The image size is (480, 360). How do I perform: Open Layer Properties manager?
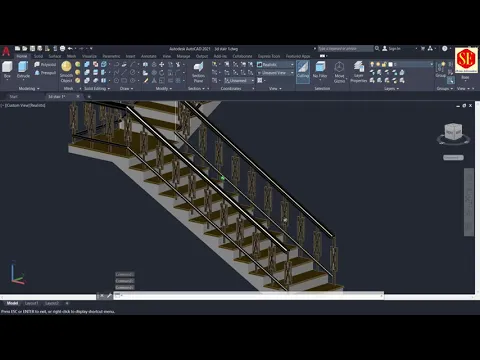359,72
